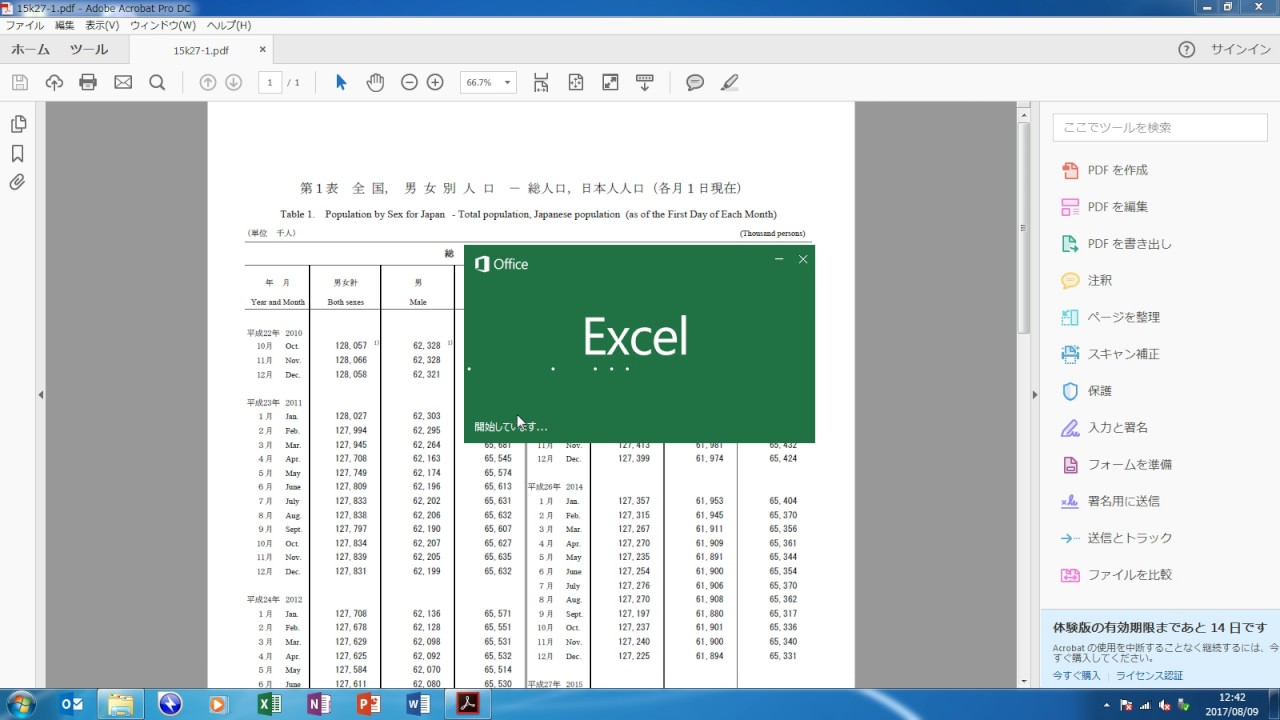Image resolution: width=1280 pixels, height=720 pixels.
Task: Close the Excel splash screen
Action: (x=803, y=259)
